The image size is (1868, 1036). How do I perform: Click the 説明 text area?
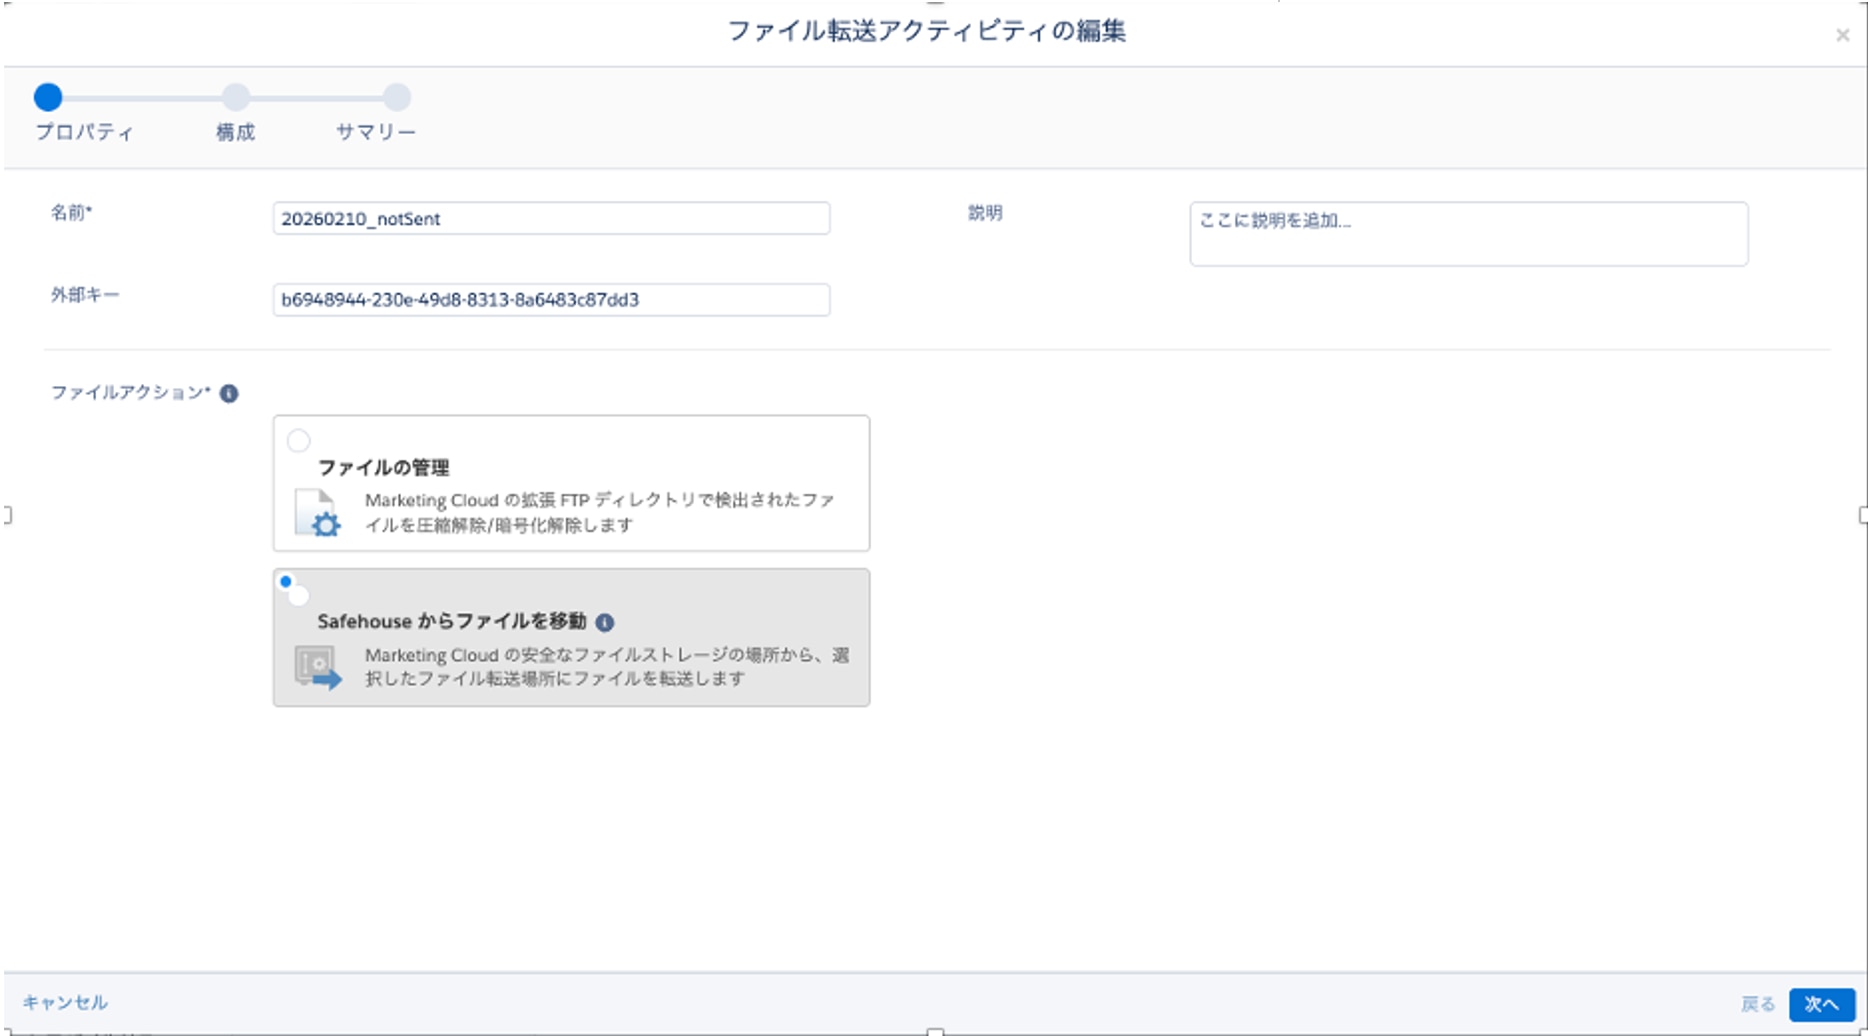pyautogui.click(x=1468, y=234)
